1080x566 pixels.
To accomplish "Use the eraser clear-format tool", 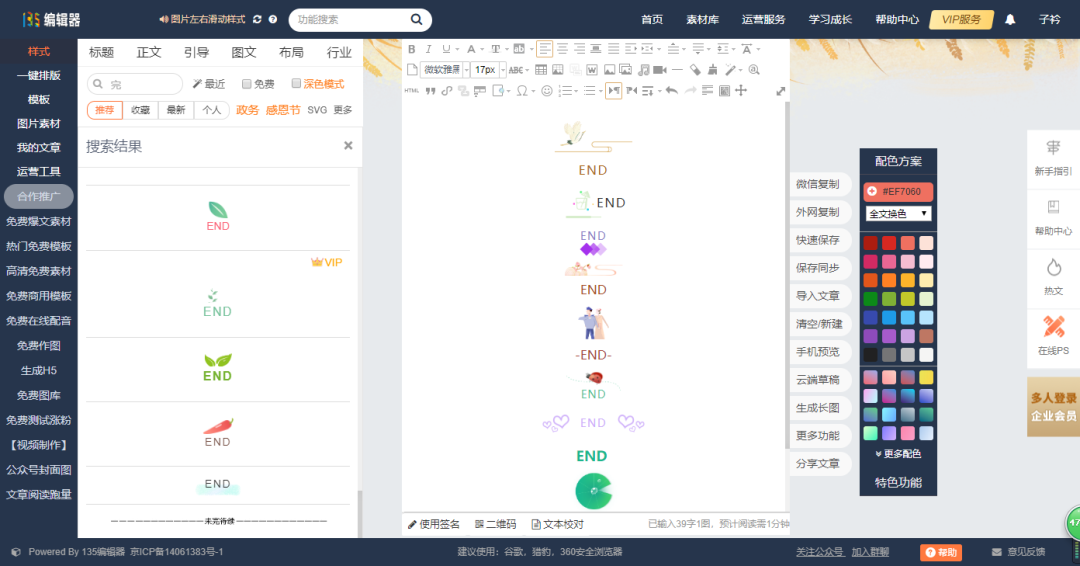I will [x=695, y=70].
